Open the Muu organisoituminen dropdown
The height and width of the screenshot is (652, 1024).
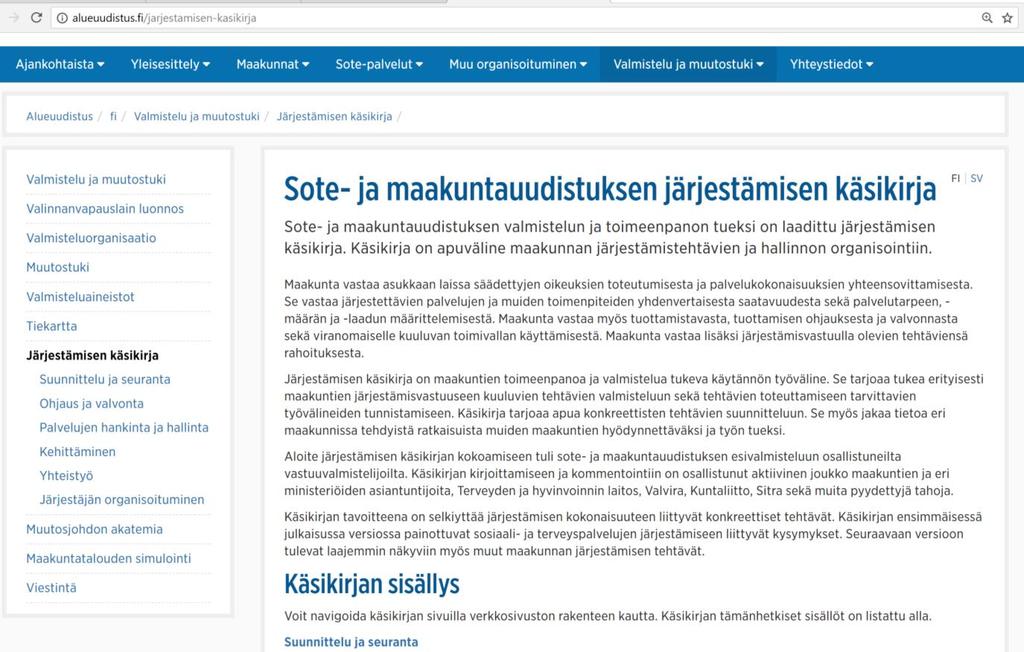518,64
